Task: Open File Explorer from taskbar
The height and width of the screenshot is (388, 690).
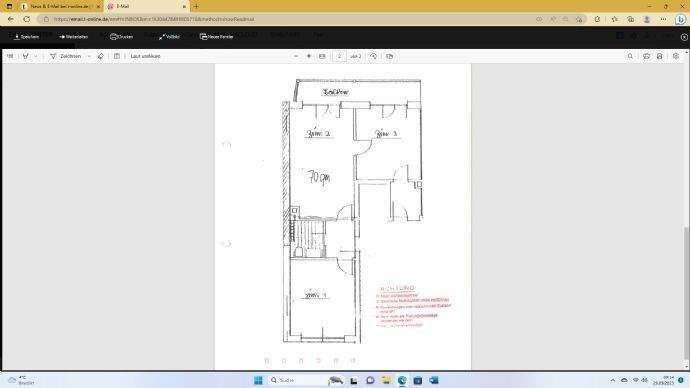Action: click(386, 380)
